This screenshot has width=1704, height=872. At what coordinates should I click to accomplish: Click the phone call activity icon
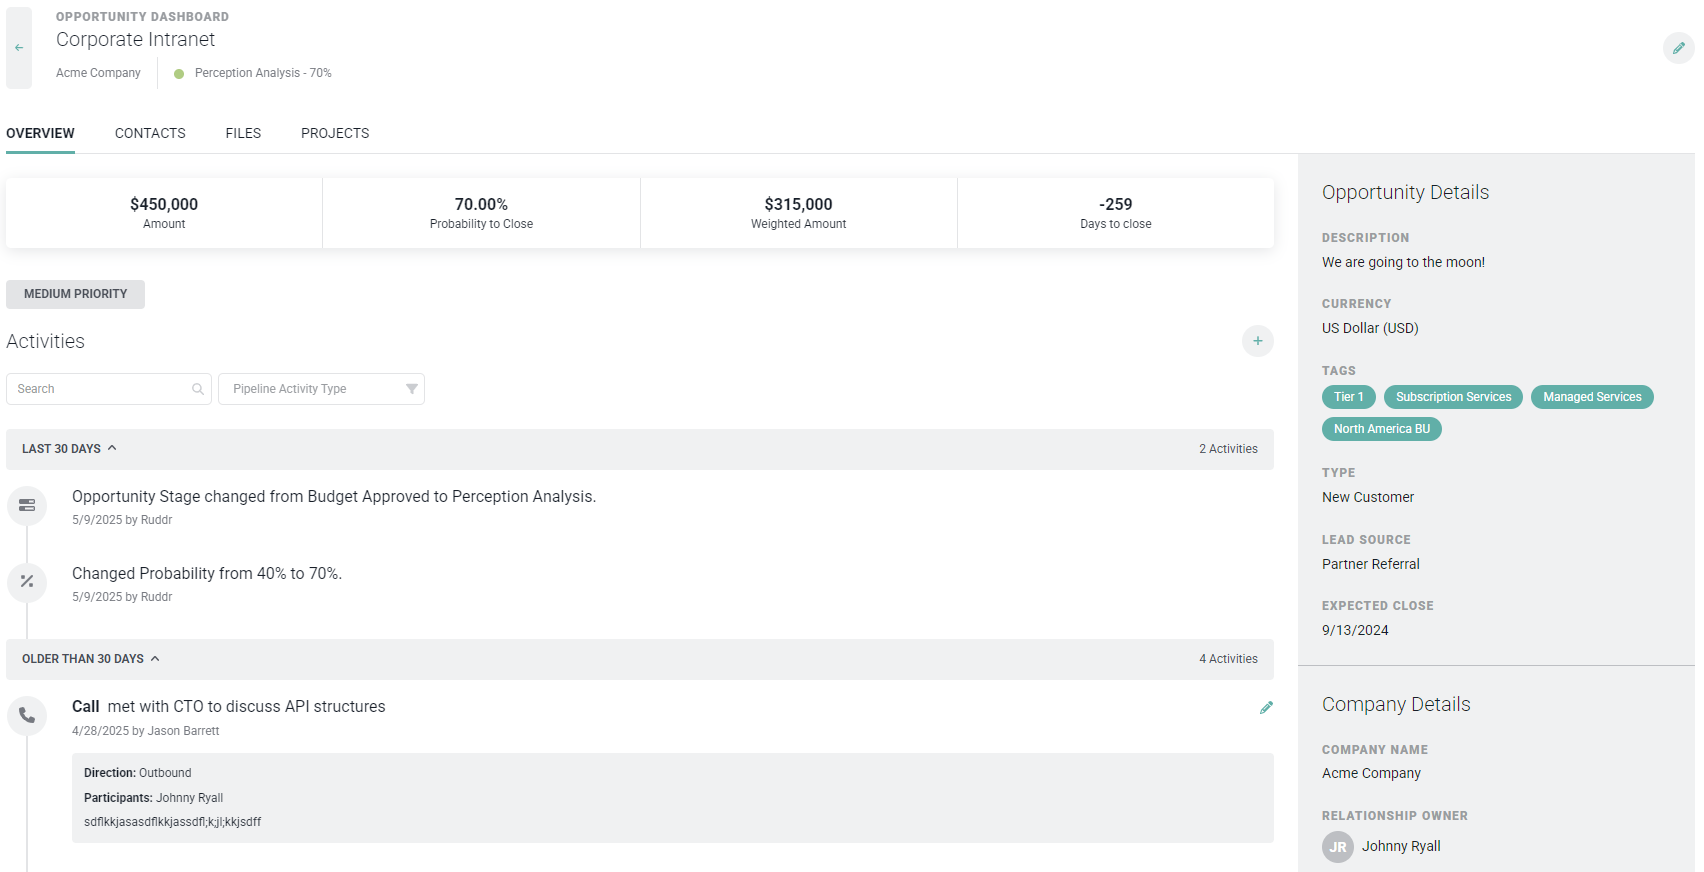pos(27,715)
